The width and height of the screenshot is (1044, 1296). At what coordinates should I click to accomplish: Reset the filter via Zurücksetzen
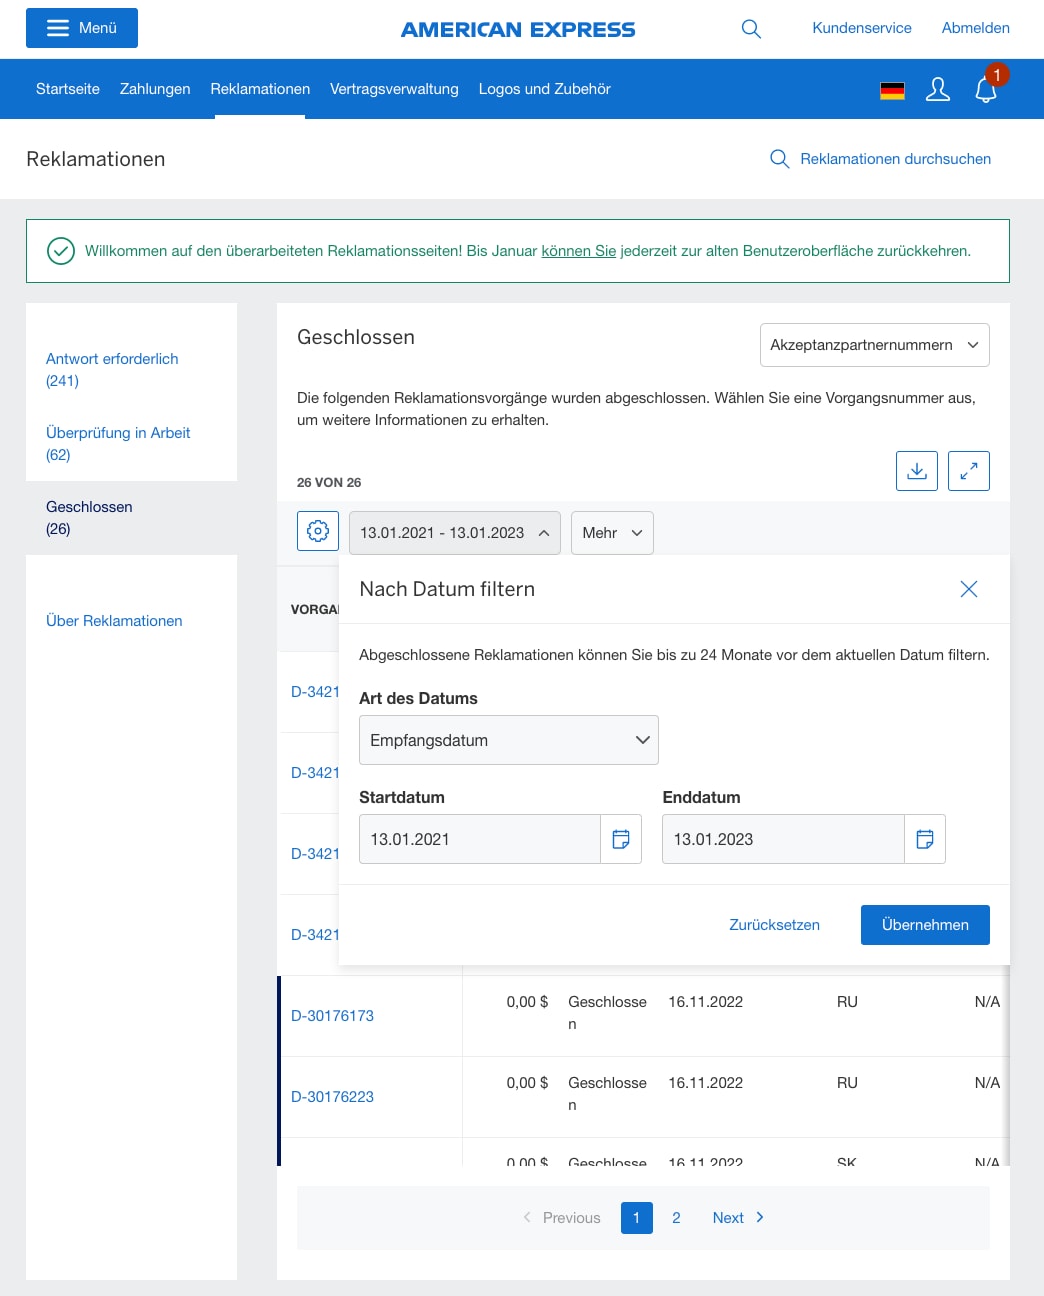click(774, 925)
